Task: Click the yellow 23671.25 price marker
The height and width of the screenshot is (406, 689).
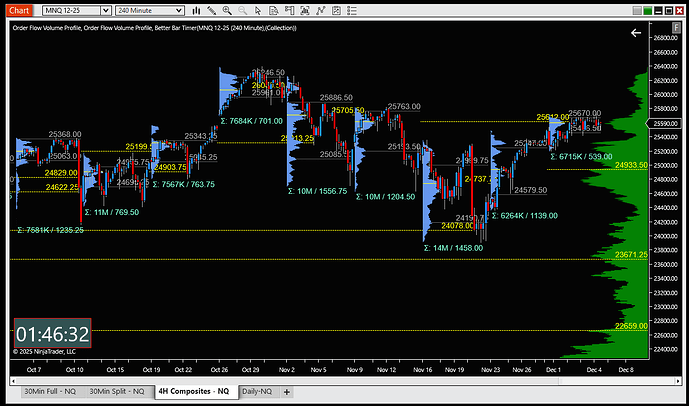Action: click(631, 255)
